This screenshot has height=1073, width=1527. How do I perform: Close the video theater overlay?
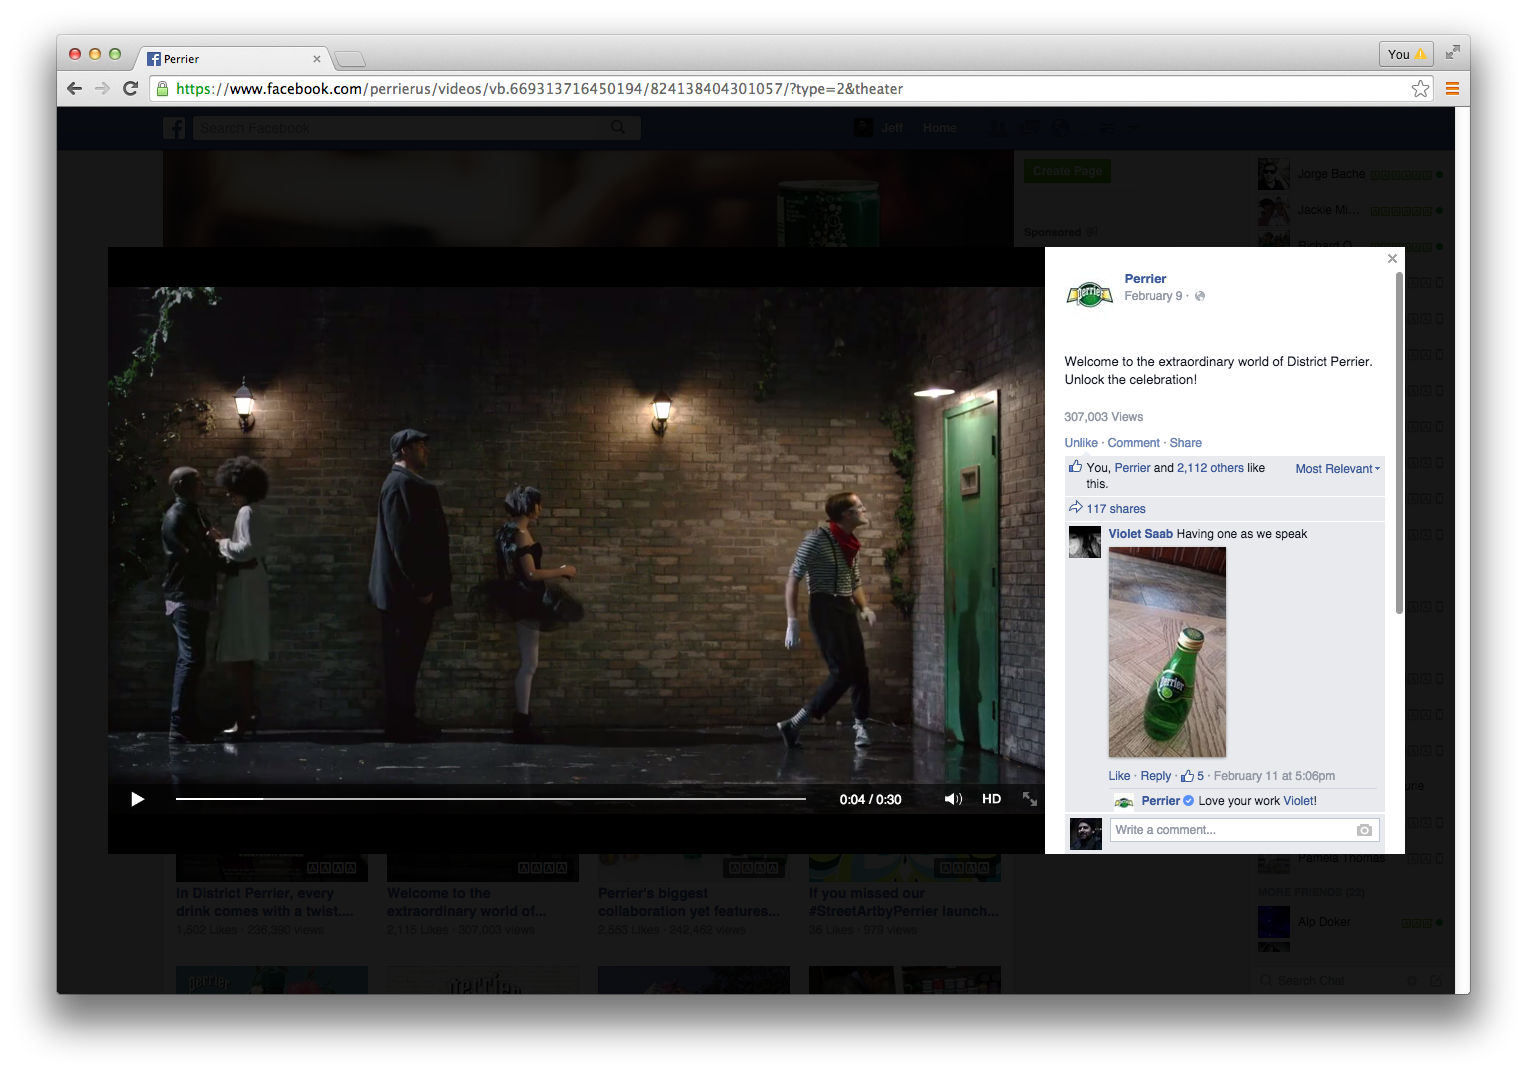[1392, 259]
